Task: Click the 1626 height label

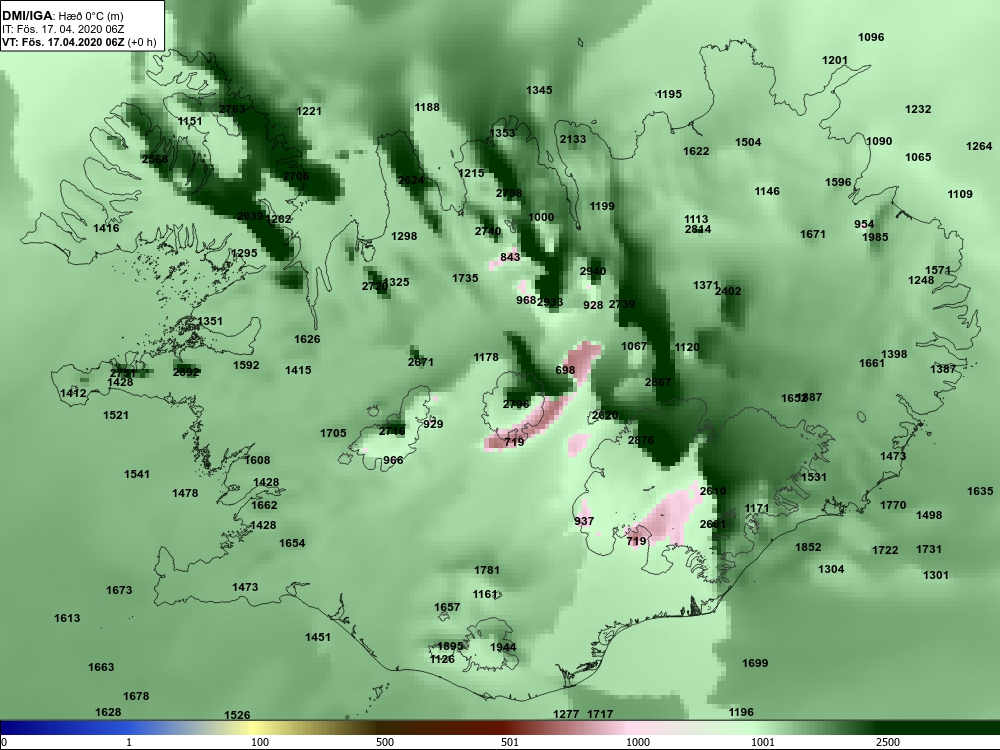Action: 307,339
